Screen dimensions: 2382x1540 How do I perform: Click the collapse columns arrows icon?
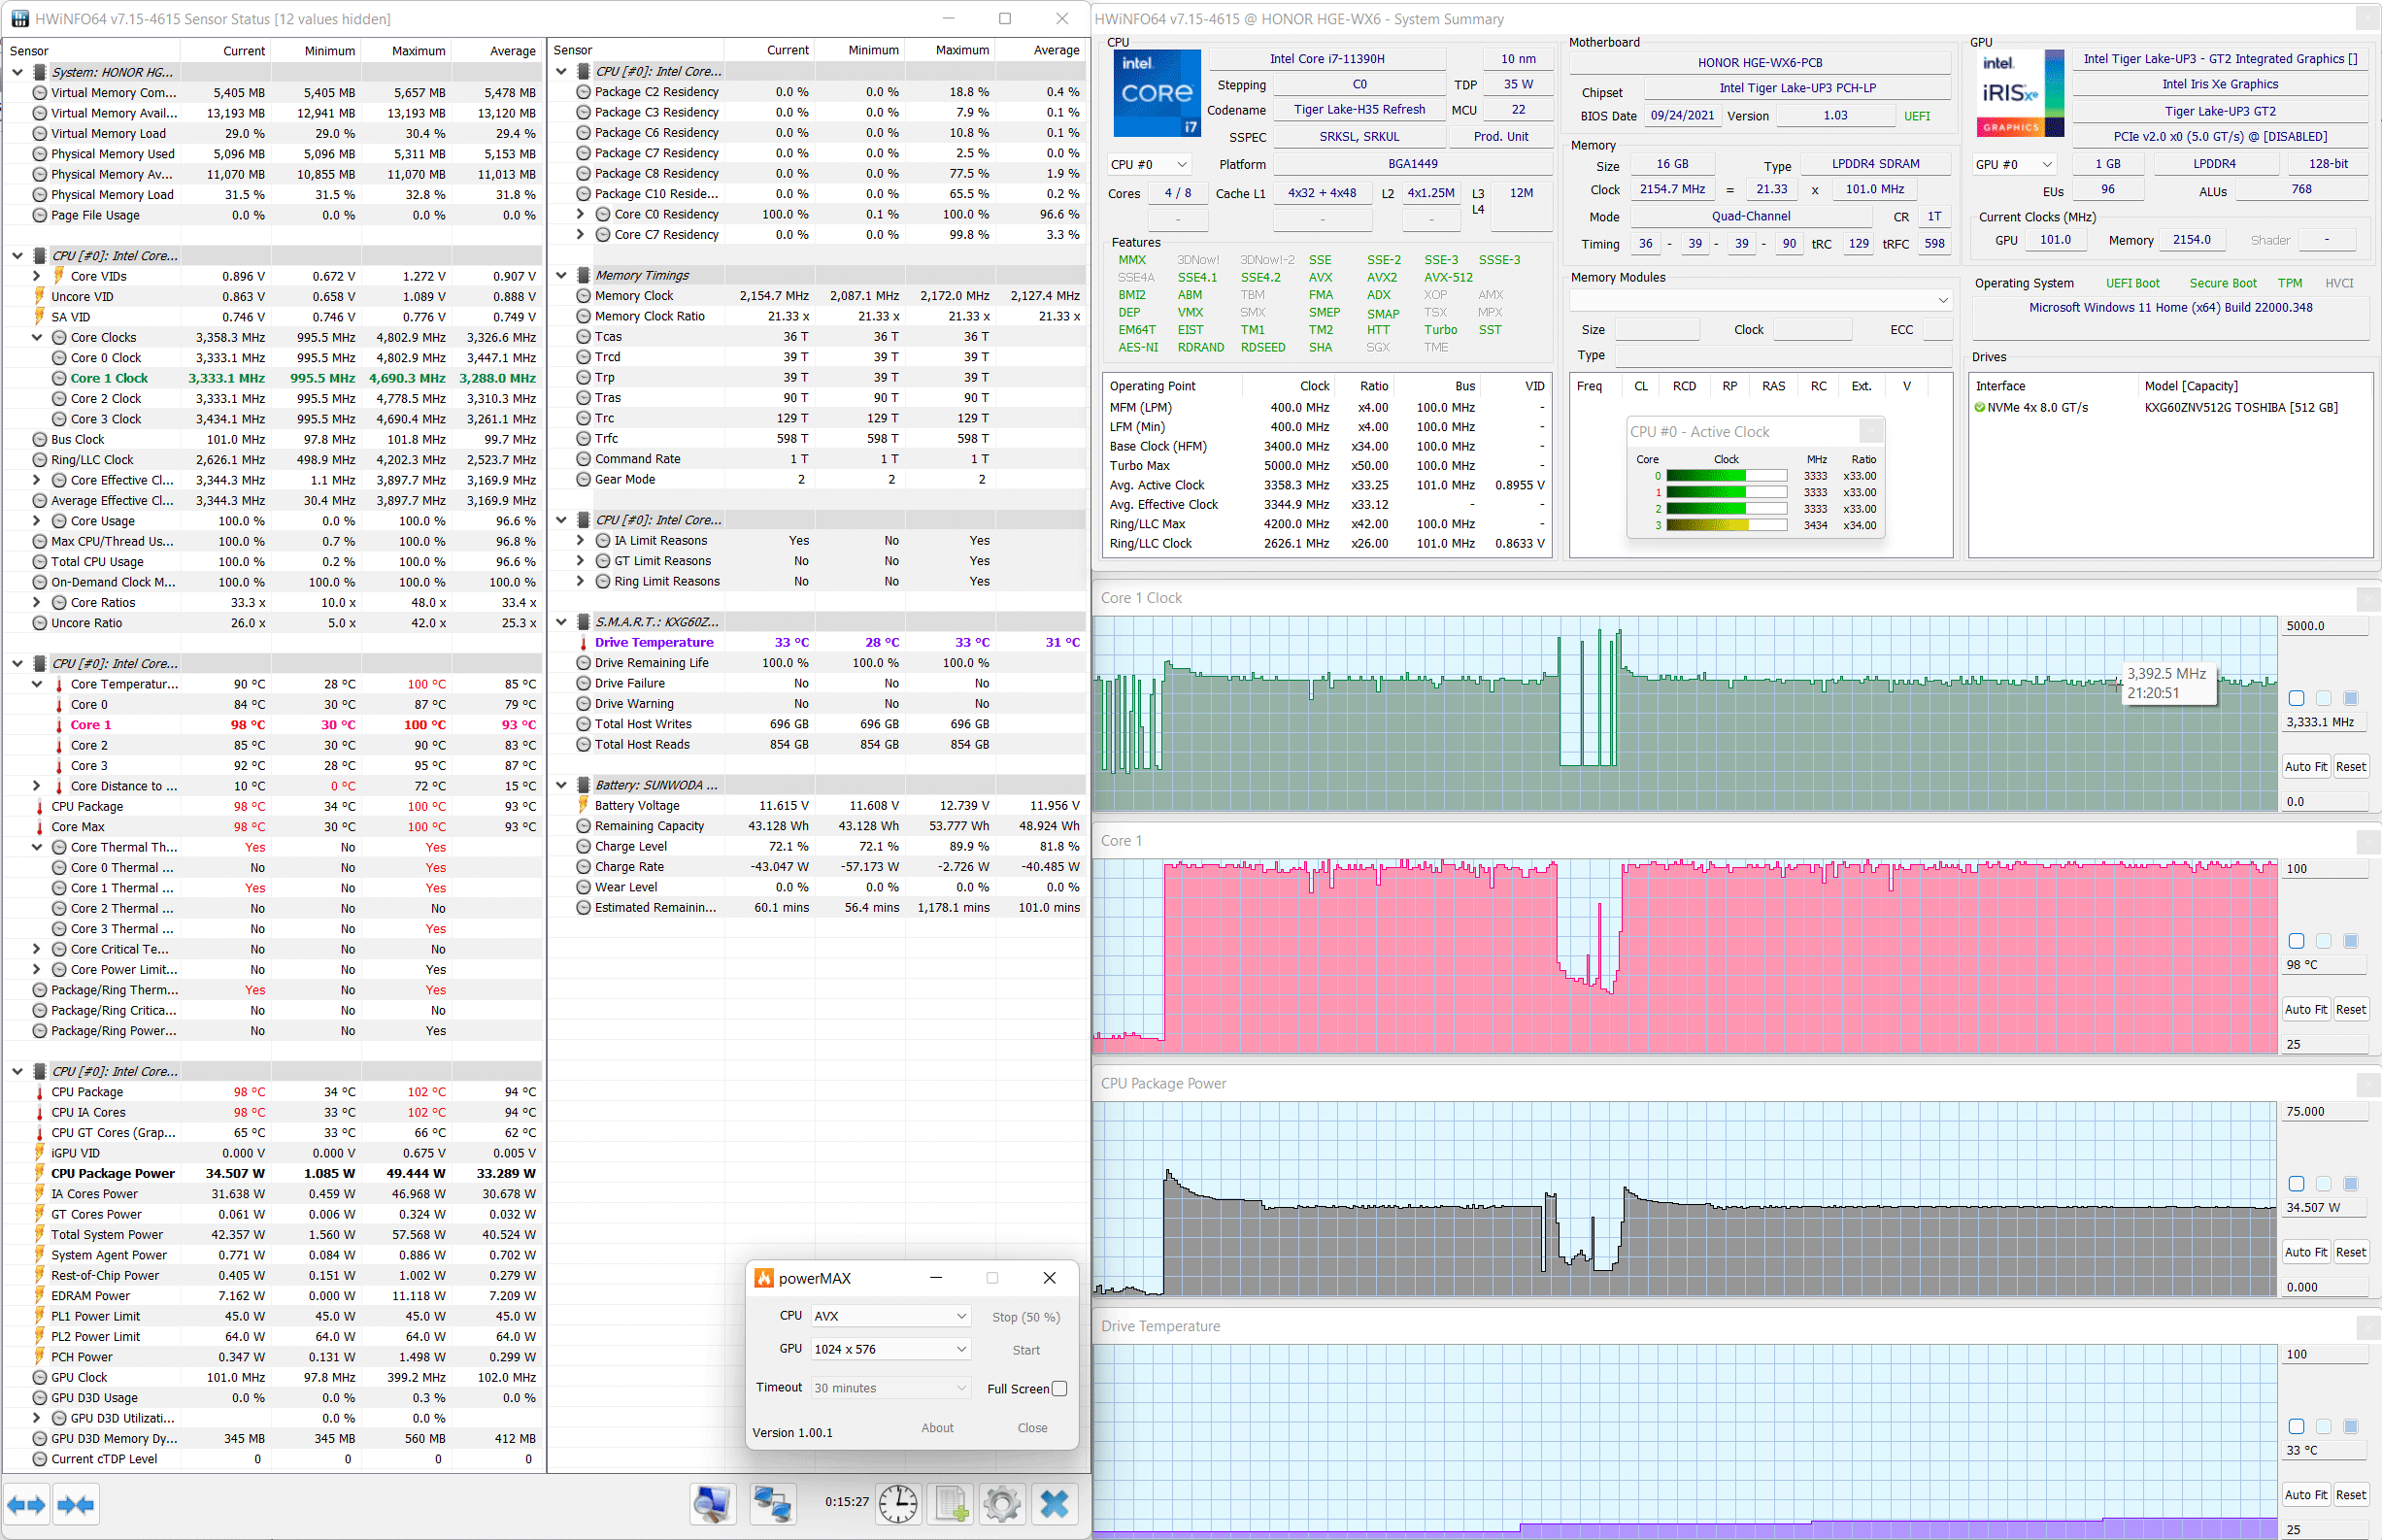(76, 1504)
